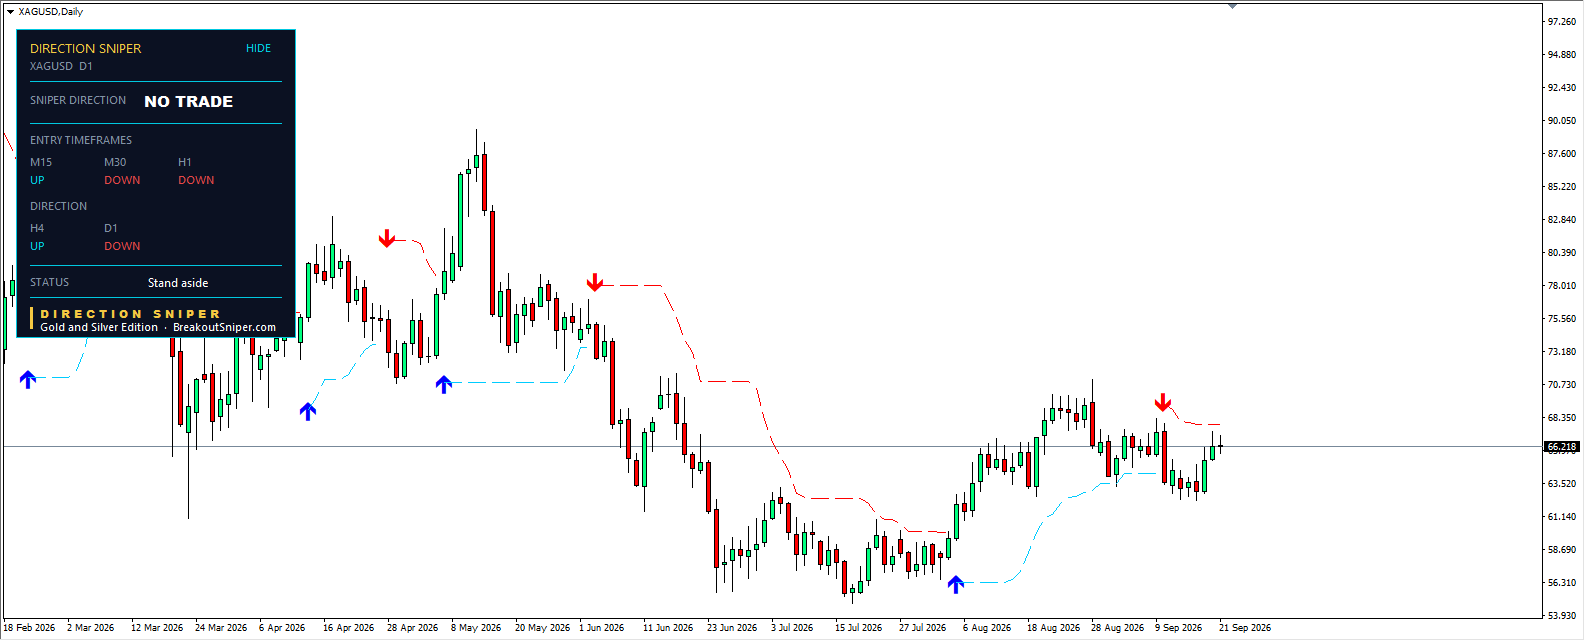1584x640 pixels.
Task: Click the 66.218 current price tag
Action: (x=1561, y=447)
